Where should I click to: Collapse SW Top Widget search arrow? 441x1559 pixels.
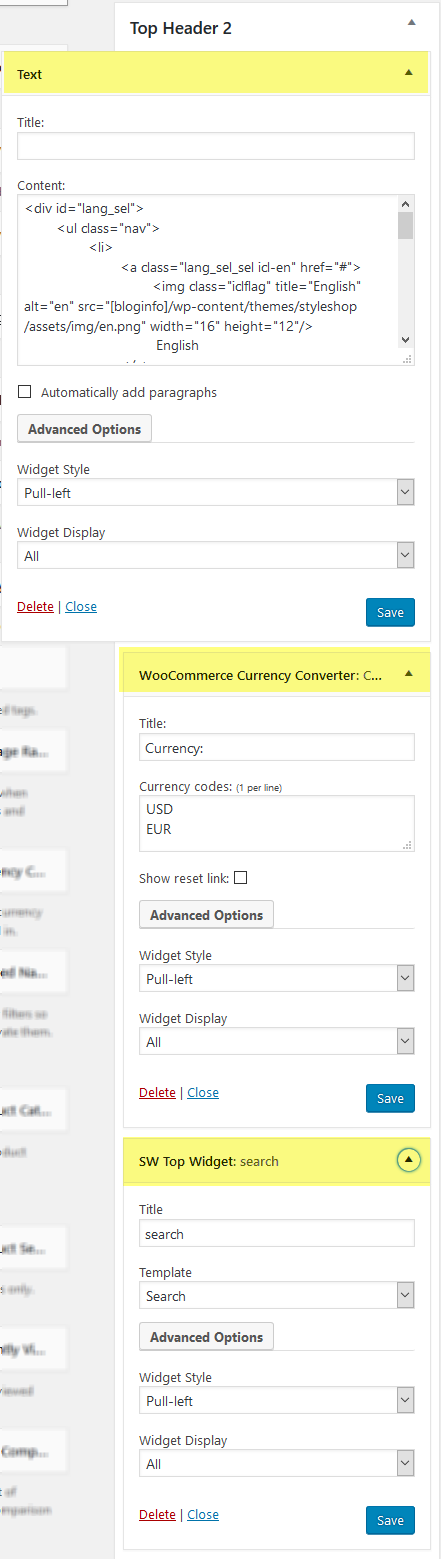pos(408,1160)
